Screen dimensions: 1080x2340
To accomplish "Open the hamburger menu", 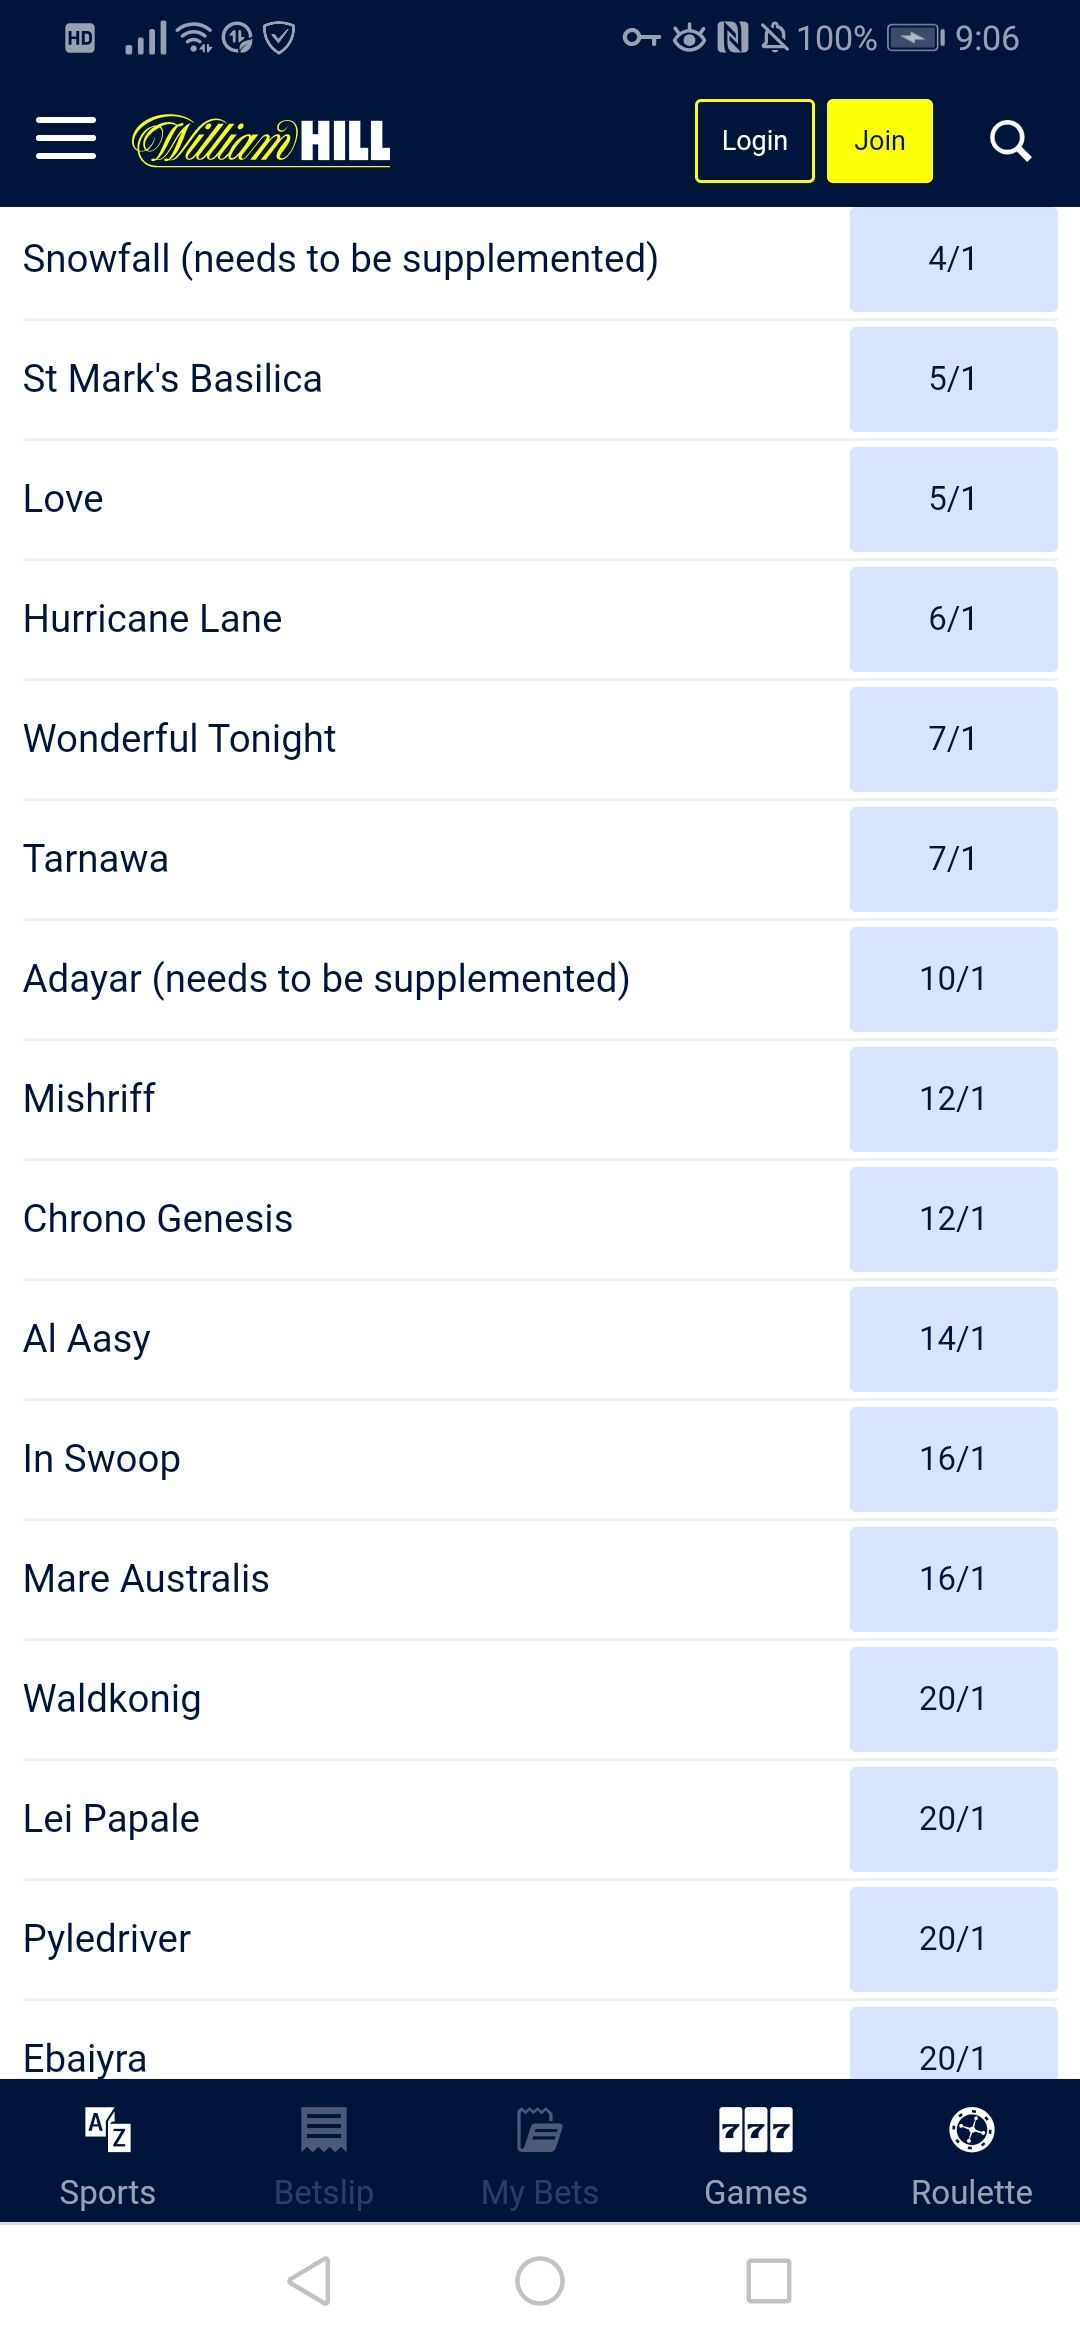I will click(66, 139).
